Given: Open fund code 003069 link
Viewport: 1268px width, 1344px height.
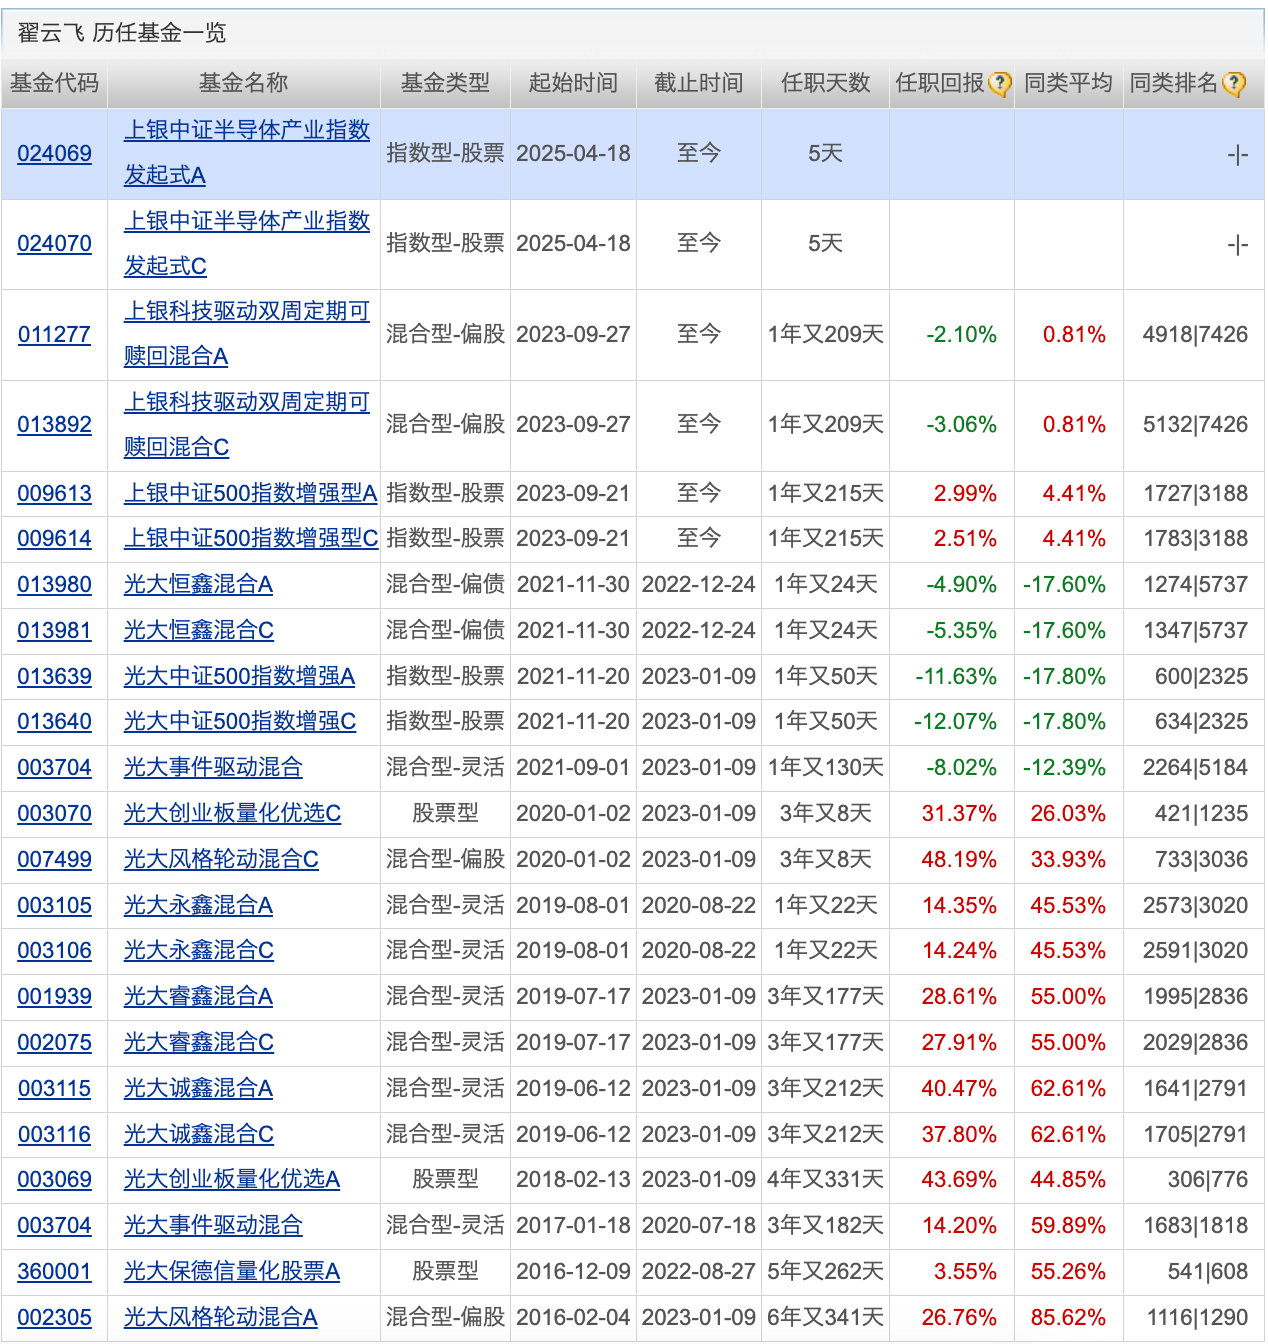Looking at the screenshot, I should (55, 1179).
